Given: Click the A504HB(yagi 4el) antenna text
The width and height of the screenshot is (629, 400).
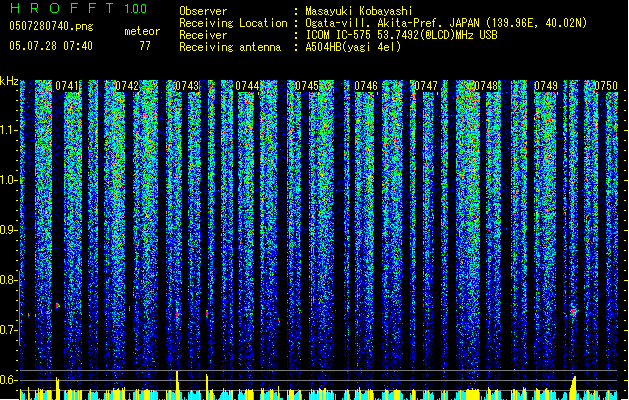Looking at the screenshot, I should (353, 47).
